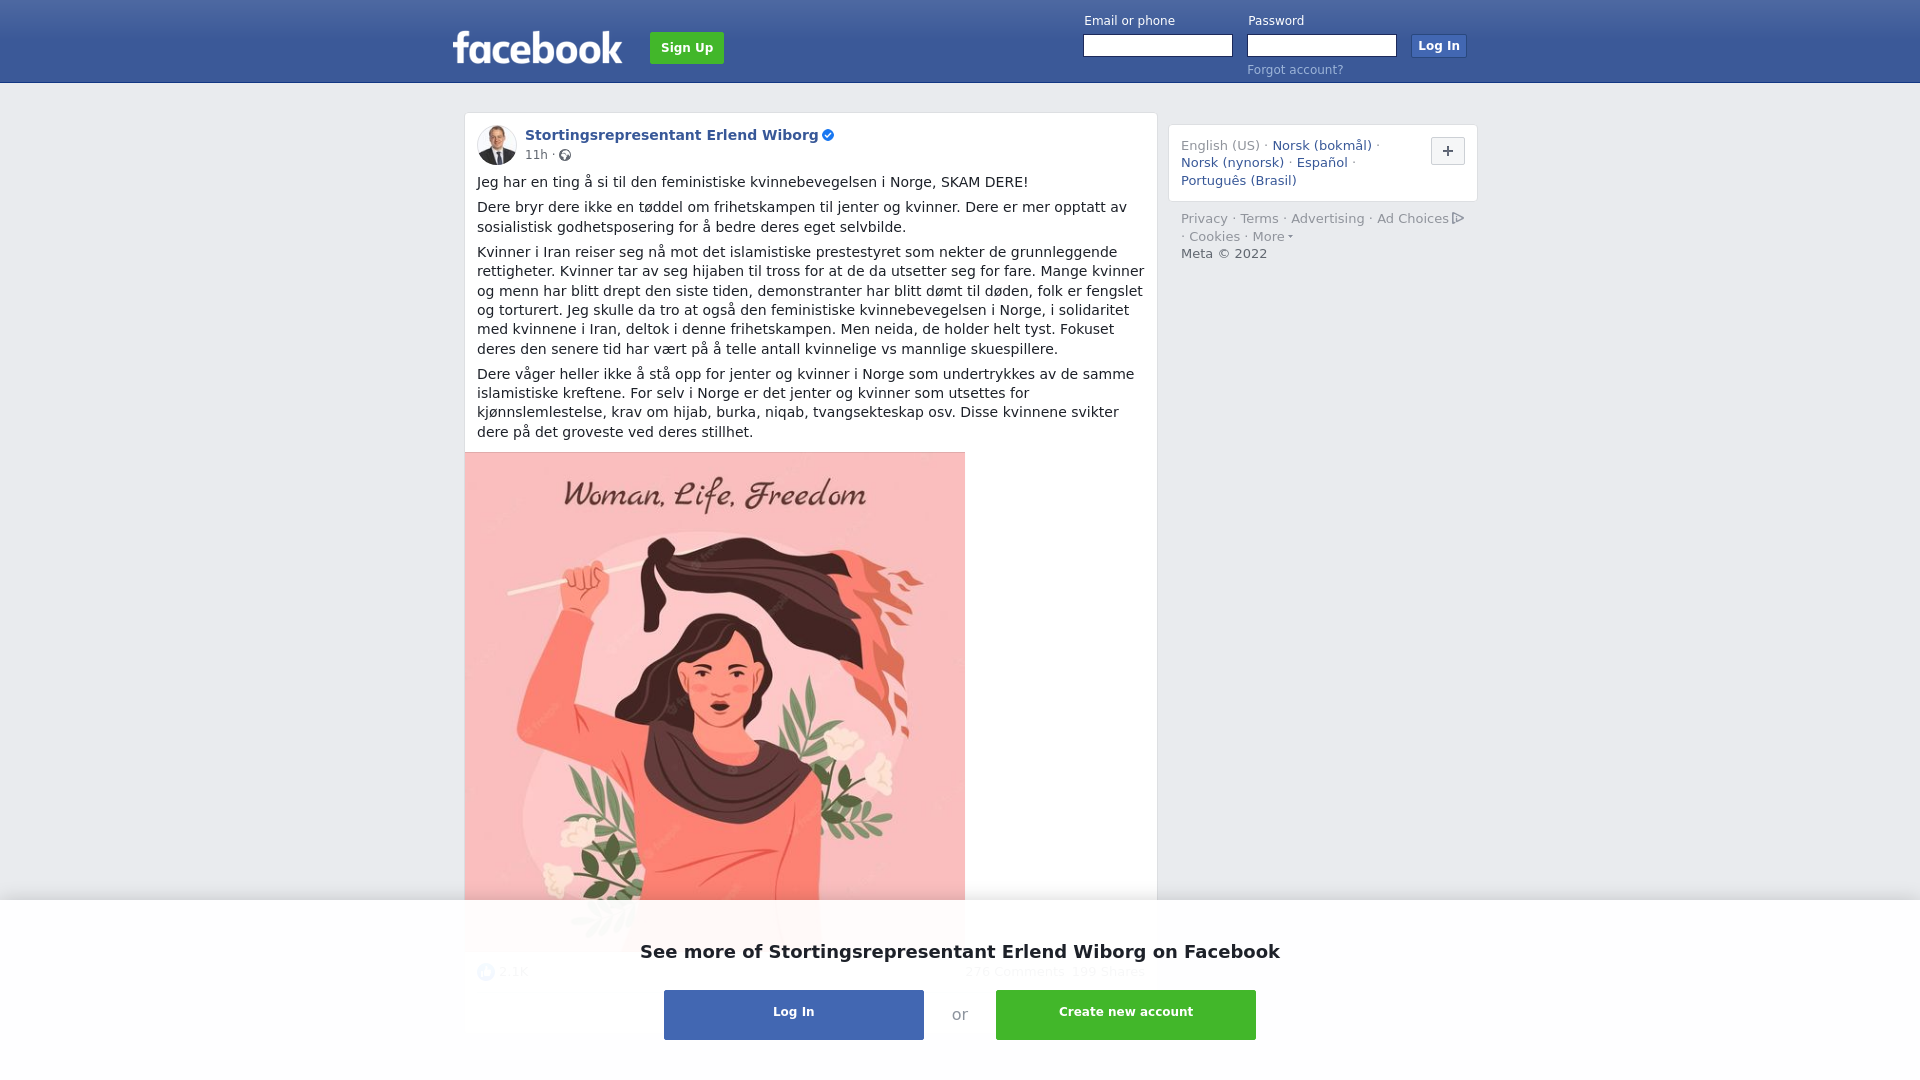Expand the More footer dropdown
This screenshot has width=1920, height=1080.
click(x=1272, y=237)
